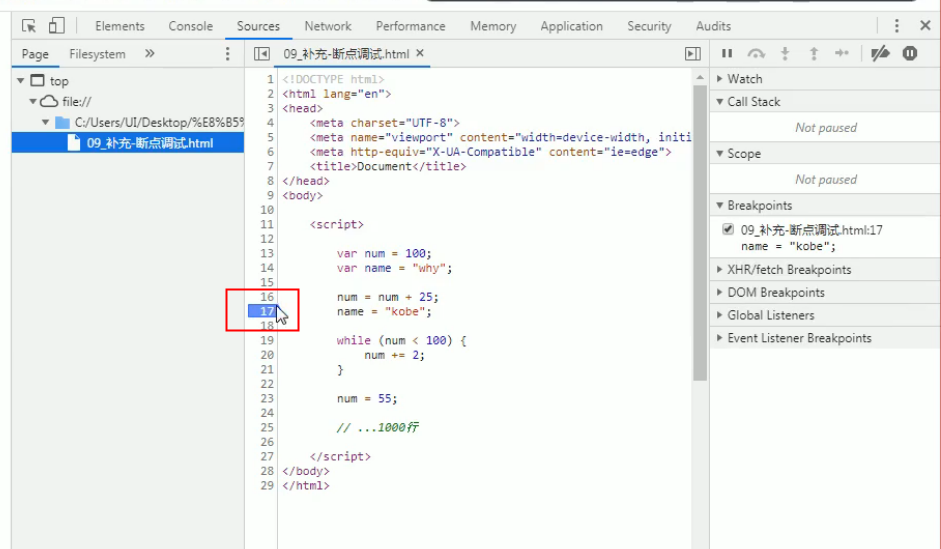The height and width of the screenshot is (549, 941).
Task: Collapse the file:// tree node
Action: tap(33, 101)
